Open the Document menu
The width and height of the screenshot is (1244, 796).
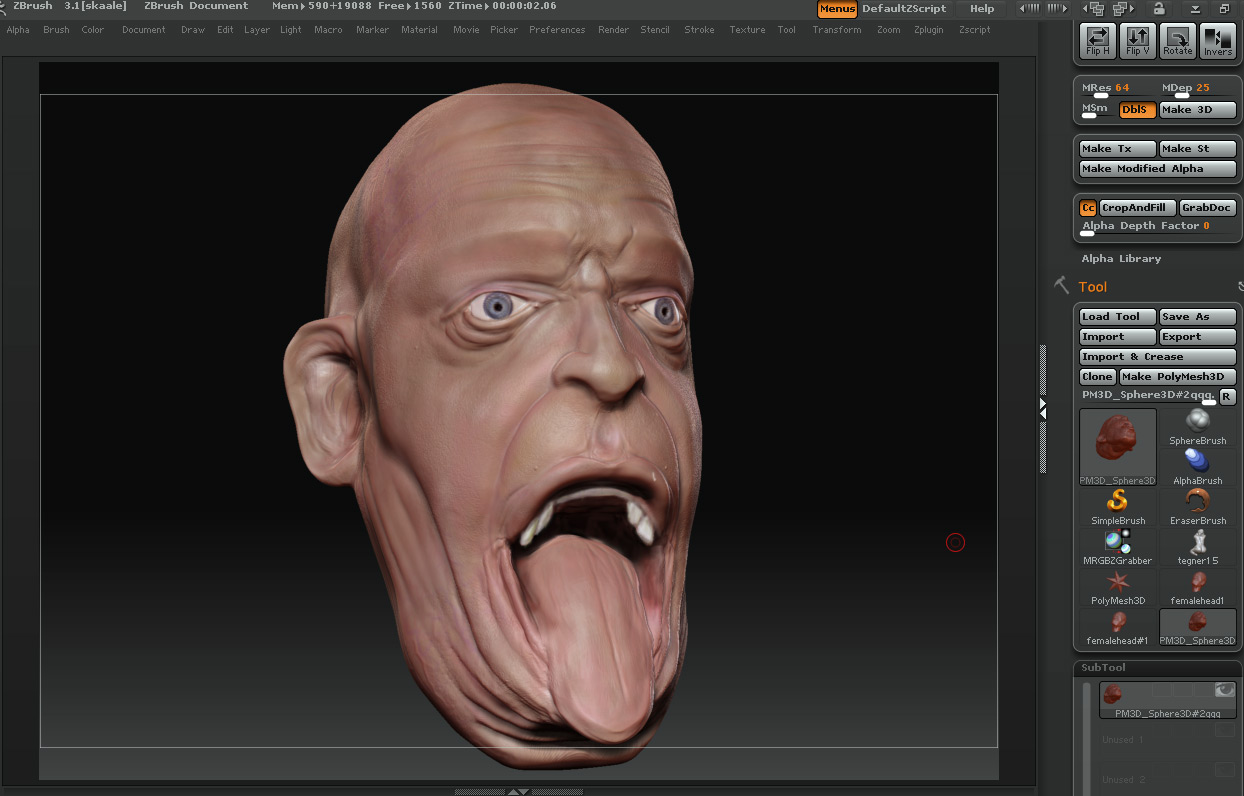point(144,30)
